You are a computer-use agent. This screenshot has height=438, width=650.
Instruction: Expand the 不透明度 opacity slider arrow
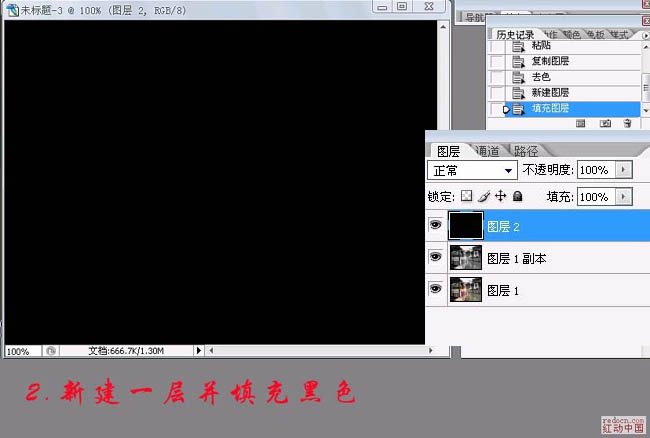626,170
